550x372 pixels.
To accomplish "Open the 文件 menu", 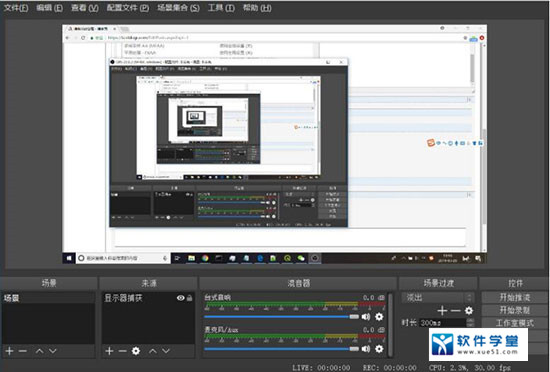I will tap(16, 8).
